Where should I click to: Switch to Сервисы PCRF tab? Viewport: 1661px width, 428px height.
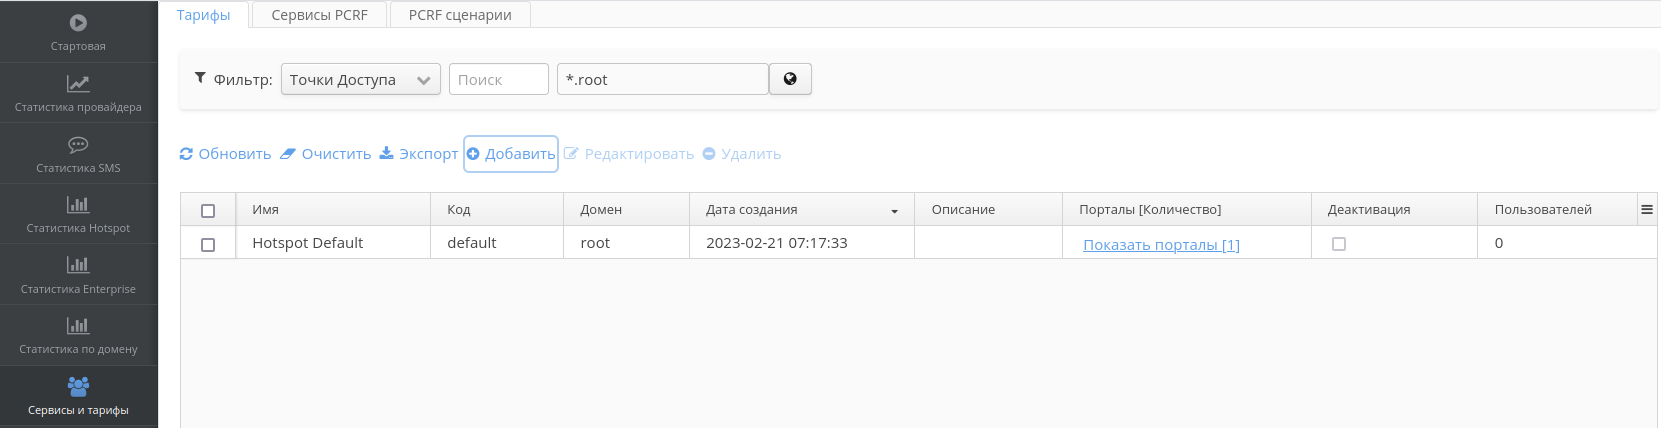(x=319, y=15)
